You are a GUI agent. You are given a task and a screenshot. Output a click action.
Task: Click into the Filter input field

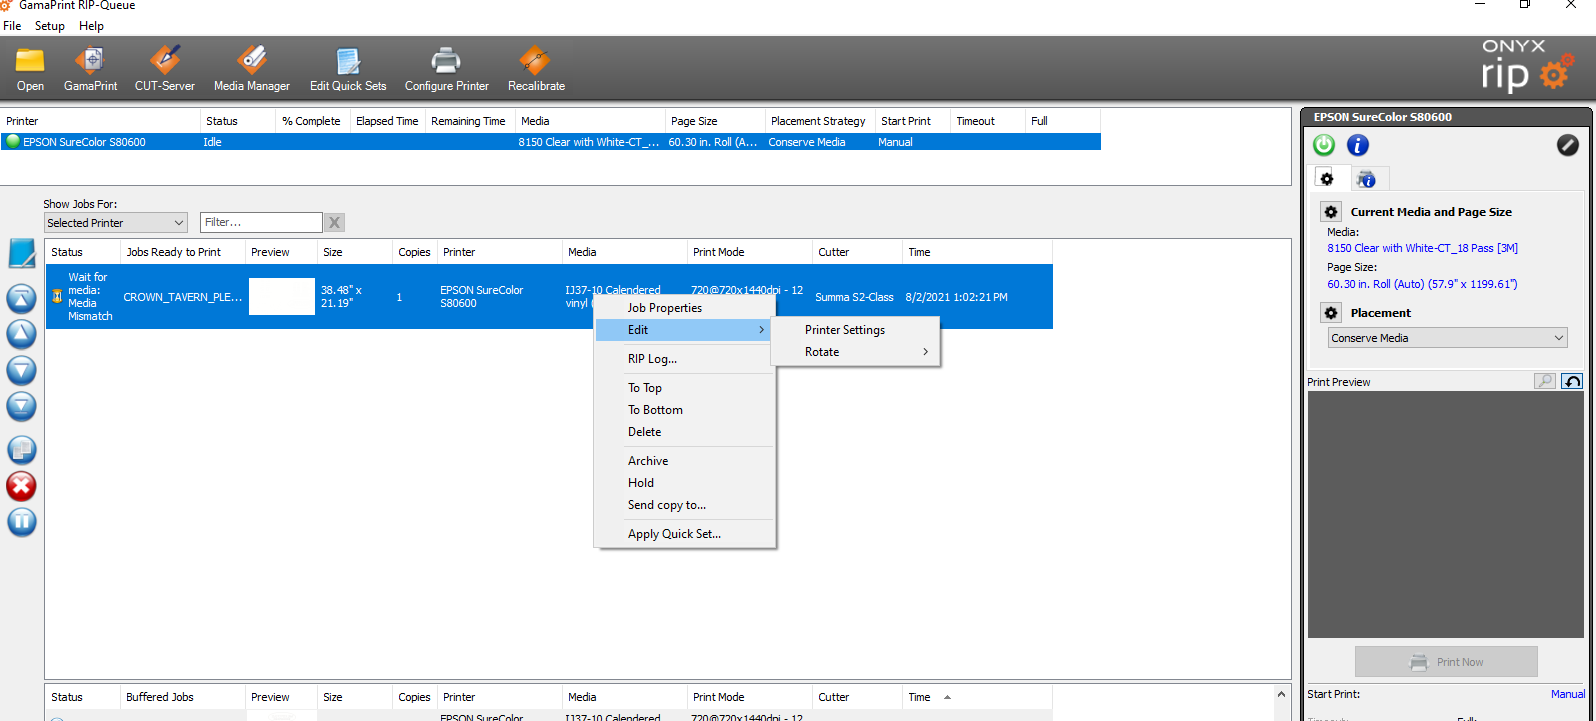point(261,223)
